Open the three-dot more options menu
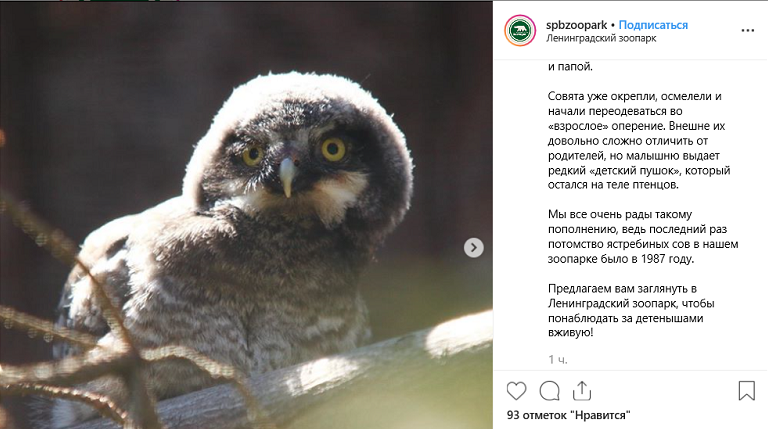Image resolution: width=768 pixels, height=429 pixels. click(x=747, y=30)
